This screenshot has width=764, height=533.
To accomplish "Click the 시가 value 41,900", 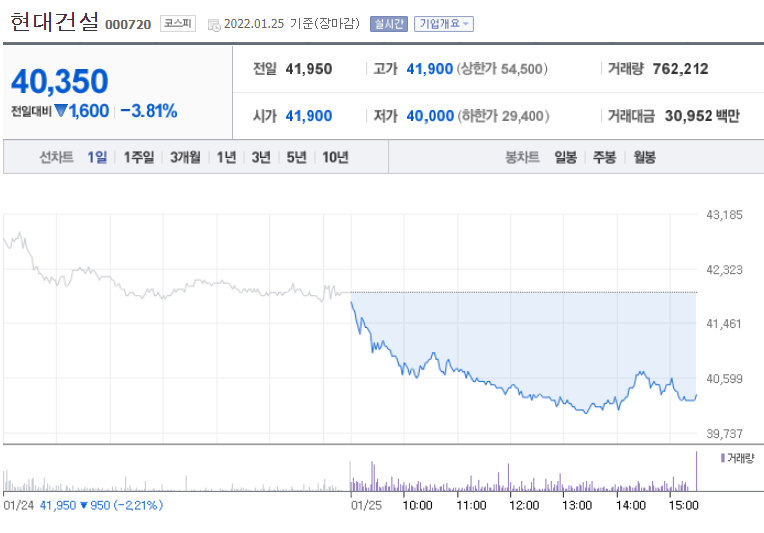I will point(309,116).
